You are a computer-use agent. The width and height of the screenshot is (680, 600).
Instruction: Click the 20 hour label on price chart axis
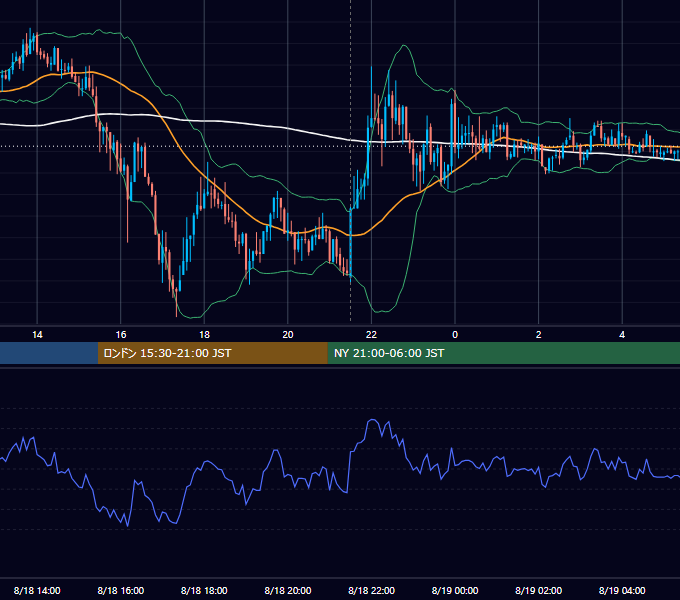(288, 335)
